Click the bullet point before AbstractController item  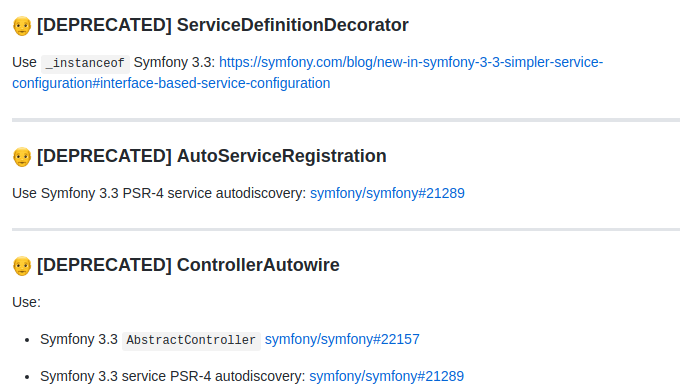pos(27,340)
